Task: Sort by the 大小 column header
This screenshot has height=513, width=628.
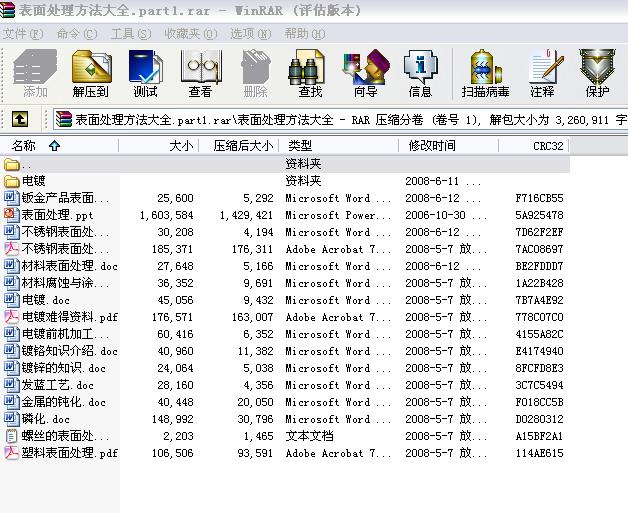Action: pyautogui.click(x=159, y=145)
